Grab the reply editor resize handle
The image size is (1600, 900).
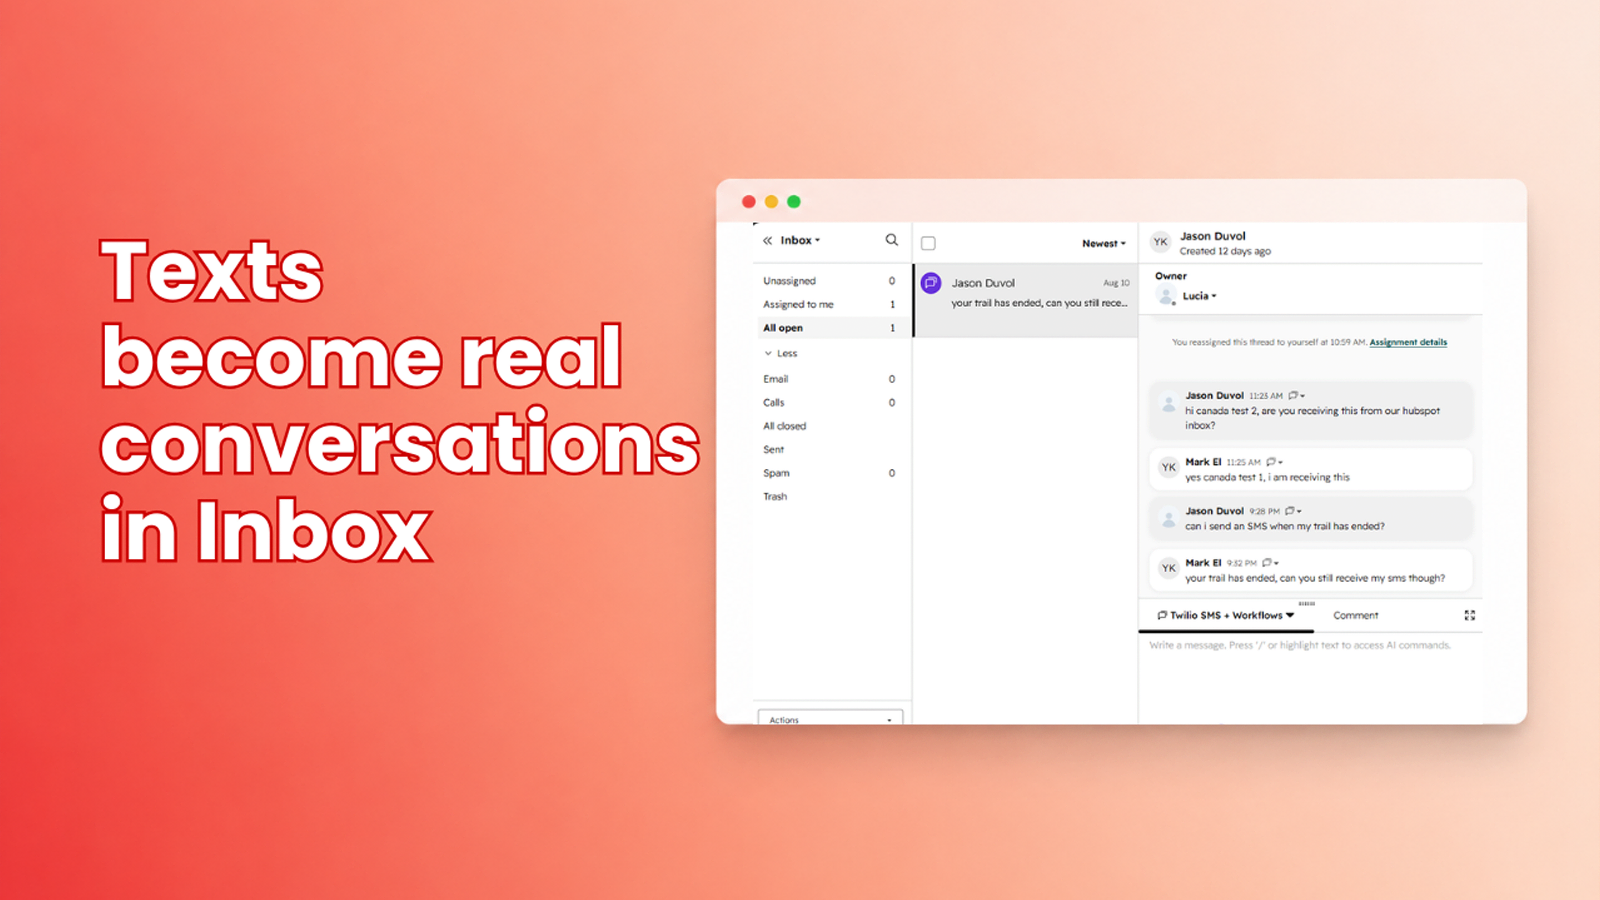pyautogui.click(x=1306, y=604)
